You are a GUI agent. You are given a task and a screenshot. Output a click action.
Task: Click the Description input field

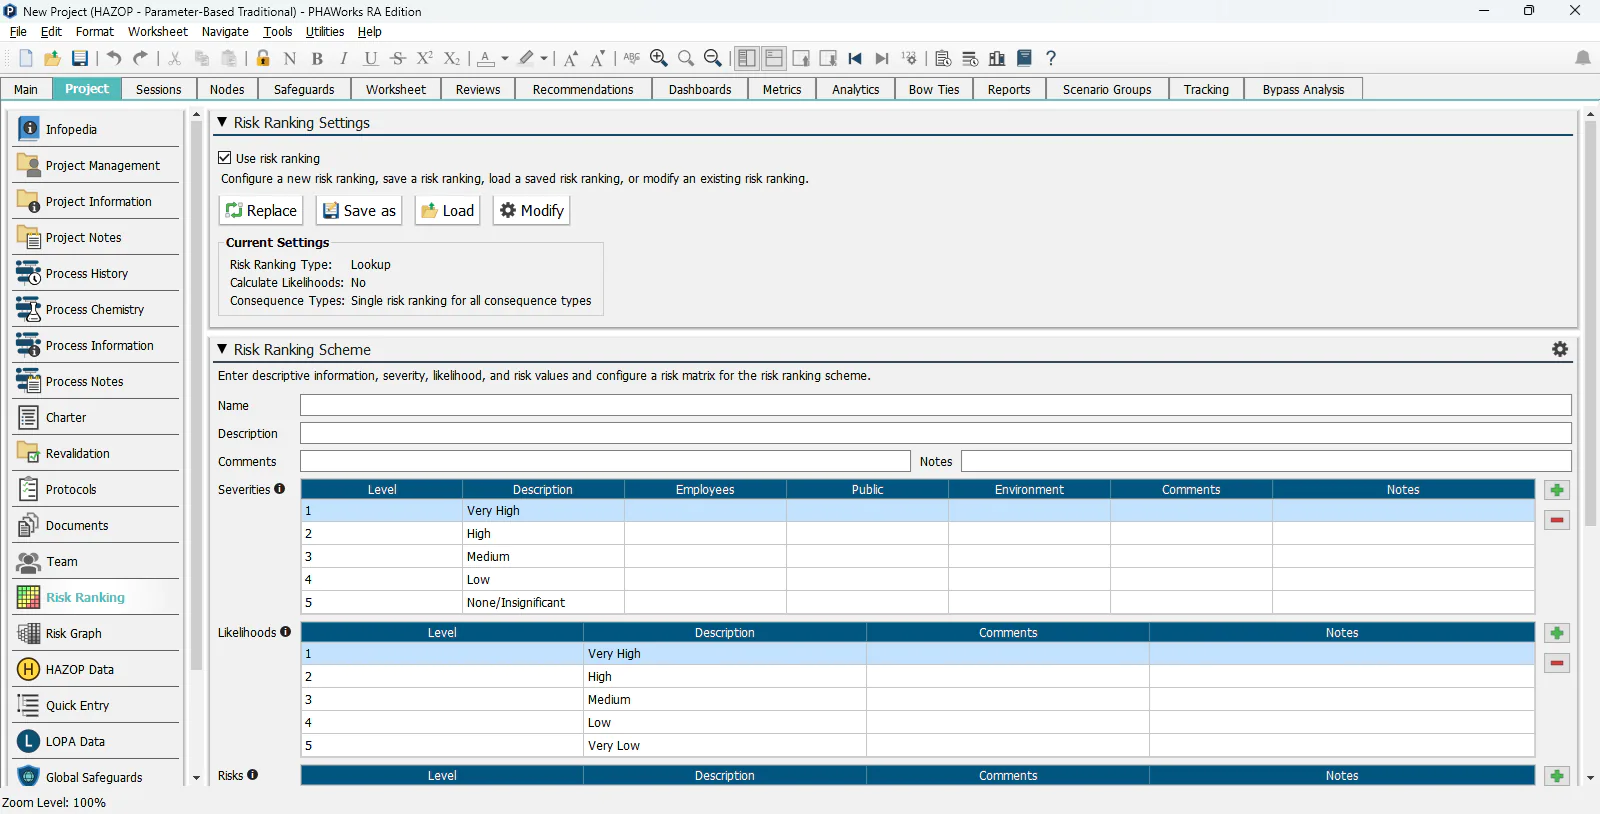(936, 433)
